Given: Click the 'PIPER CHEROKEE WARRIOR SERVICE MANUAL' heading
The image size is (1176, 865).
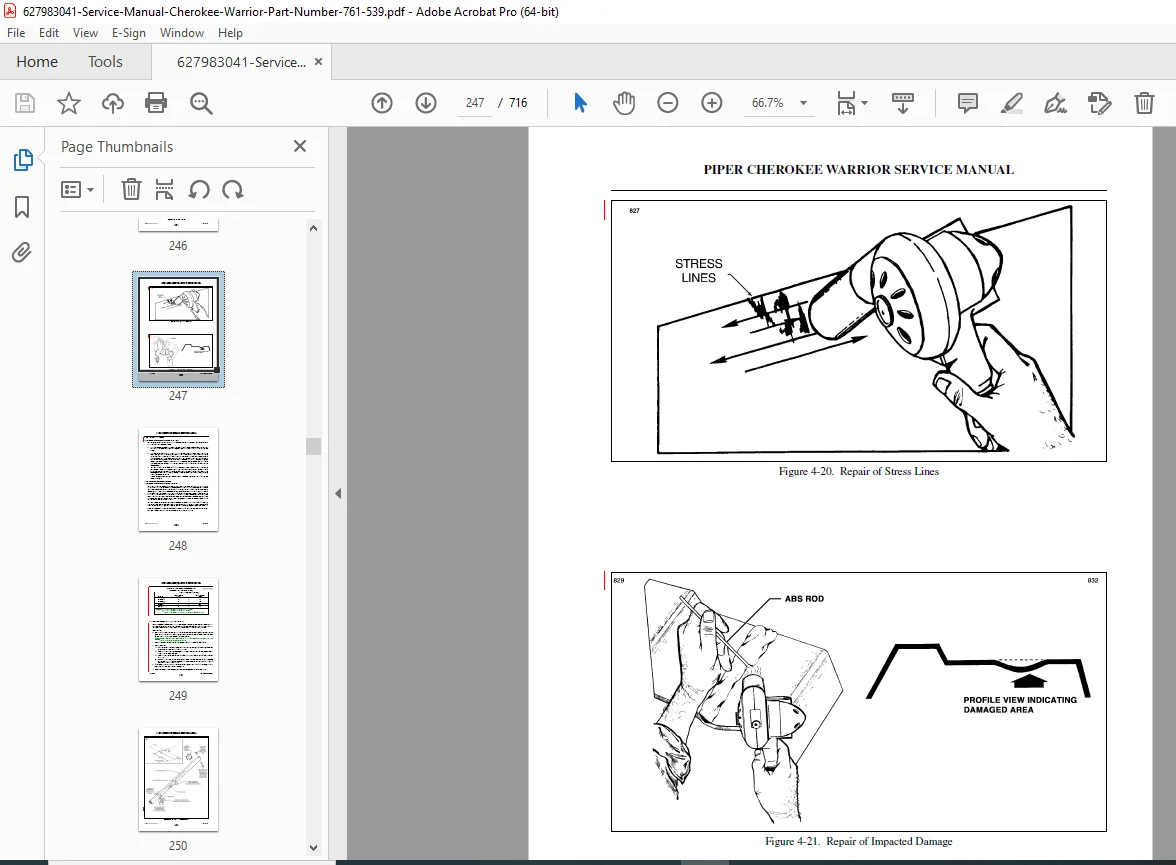Looking at the screenshot, I should [859, 170].
